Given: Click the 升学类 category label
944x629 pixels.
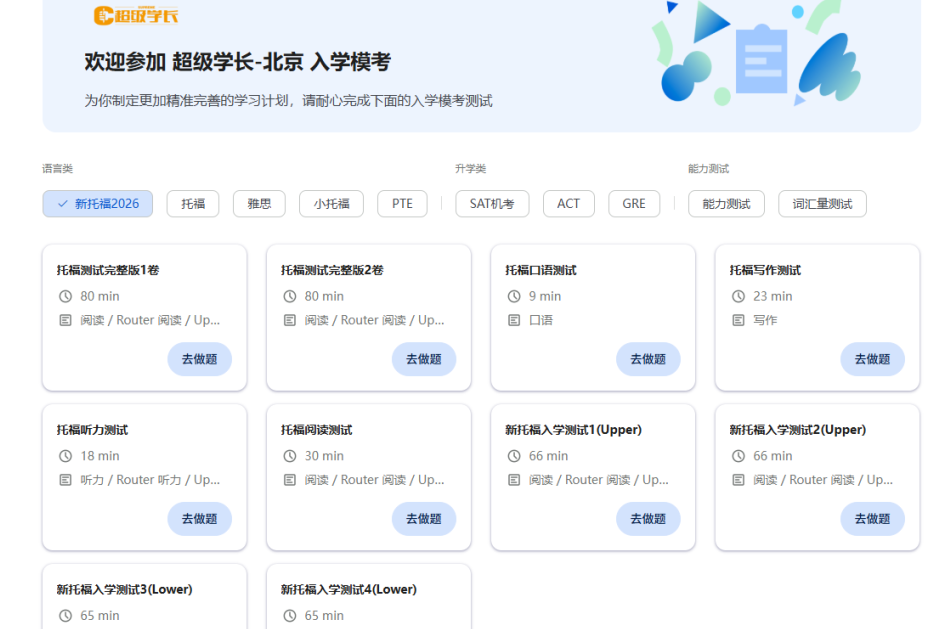Looking at the screenshot, I should [470, 169].
